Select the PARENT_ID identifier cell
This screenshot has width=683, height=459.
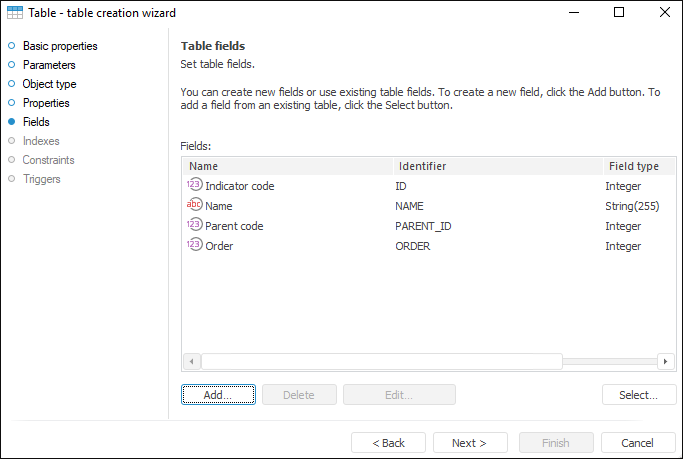423,226
